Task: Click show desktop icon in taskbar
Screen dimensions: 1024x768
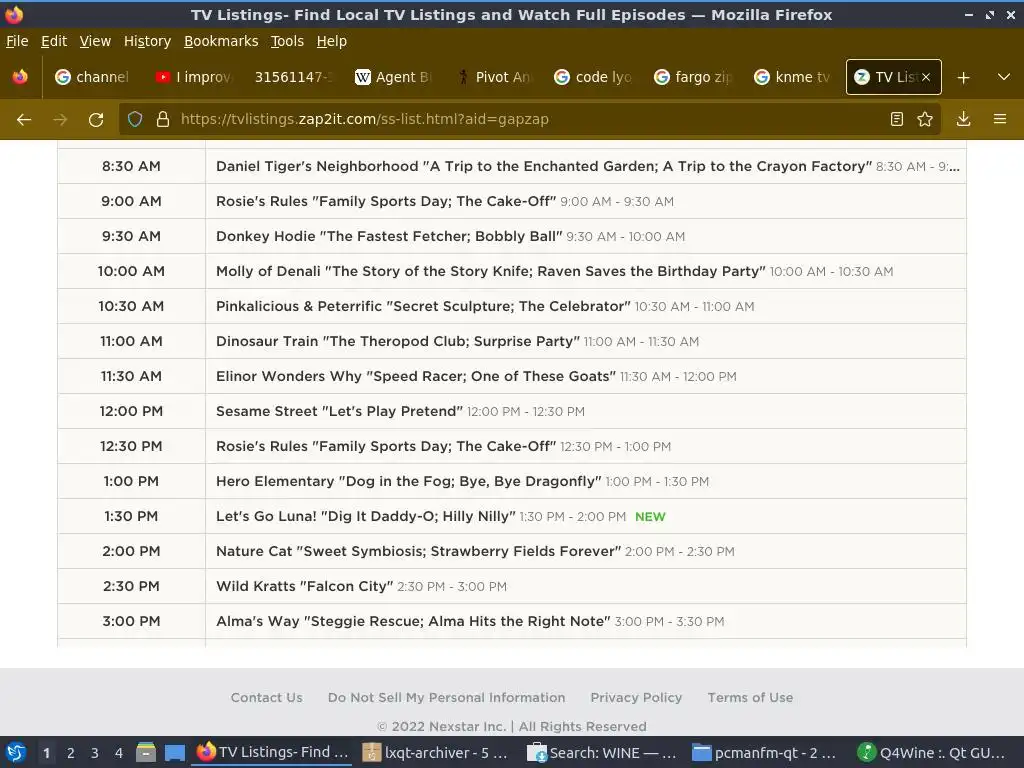Action: [x=174, y=752]
